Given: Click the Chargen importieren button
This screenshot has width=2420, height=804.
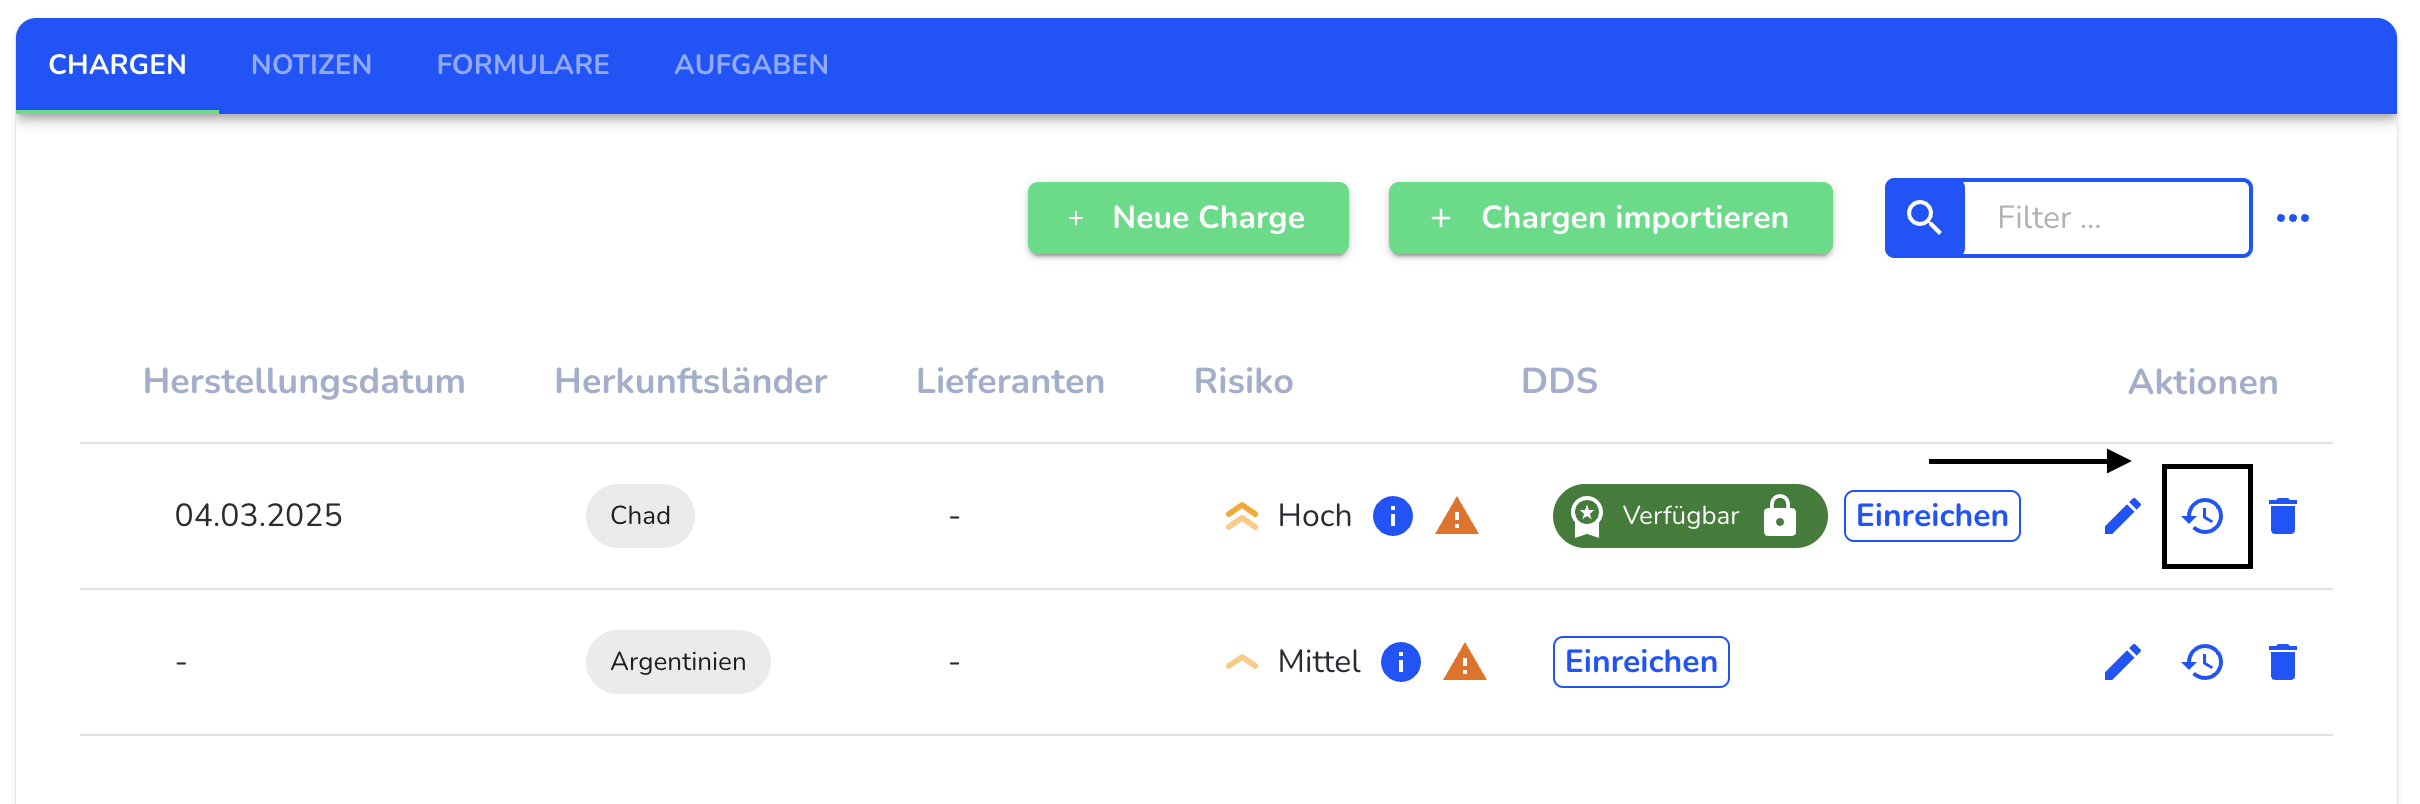Looking at the screenshot, I should (x=1610, y=218).
